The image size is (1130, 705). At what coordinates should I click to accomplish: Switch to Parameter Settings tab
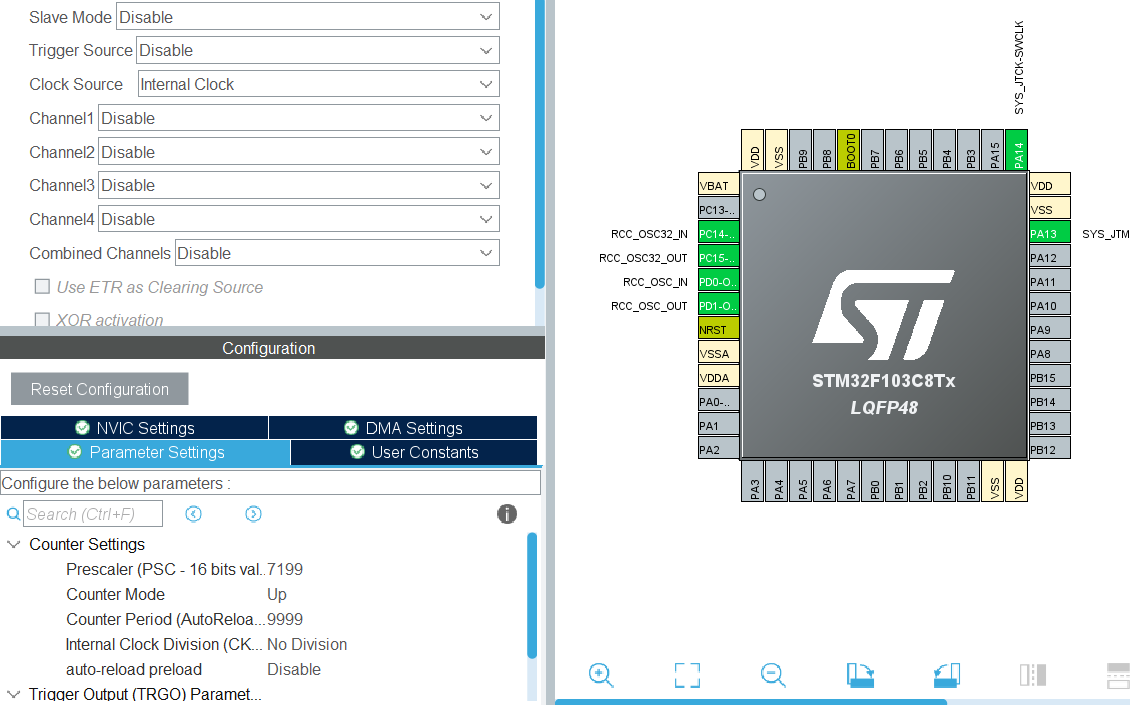[146, 452]
